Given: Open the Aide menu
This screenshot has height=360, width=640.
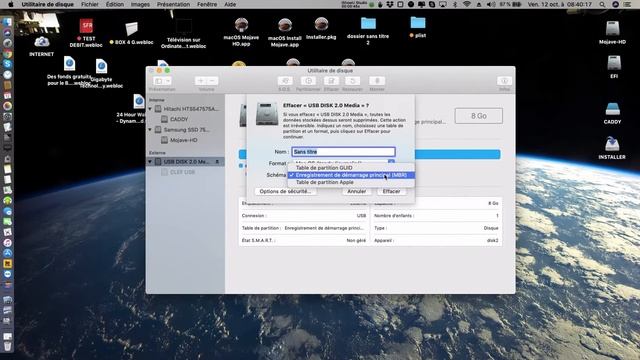Looking at the screenshot, I should (x=230, y=4).
